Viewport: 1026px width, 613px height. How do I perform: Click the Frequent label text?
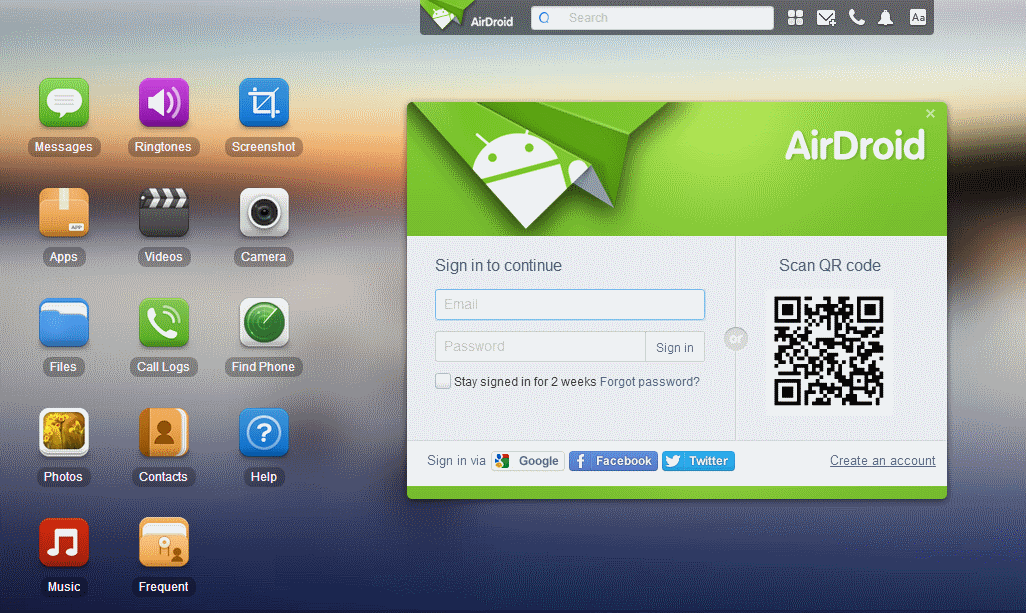tap(164, 586)
